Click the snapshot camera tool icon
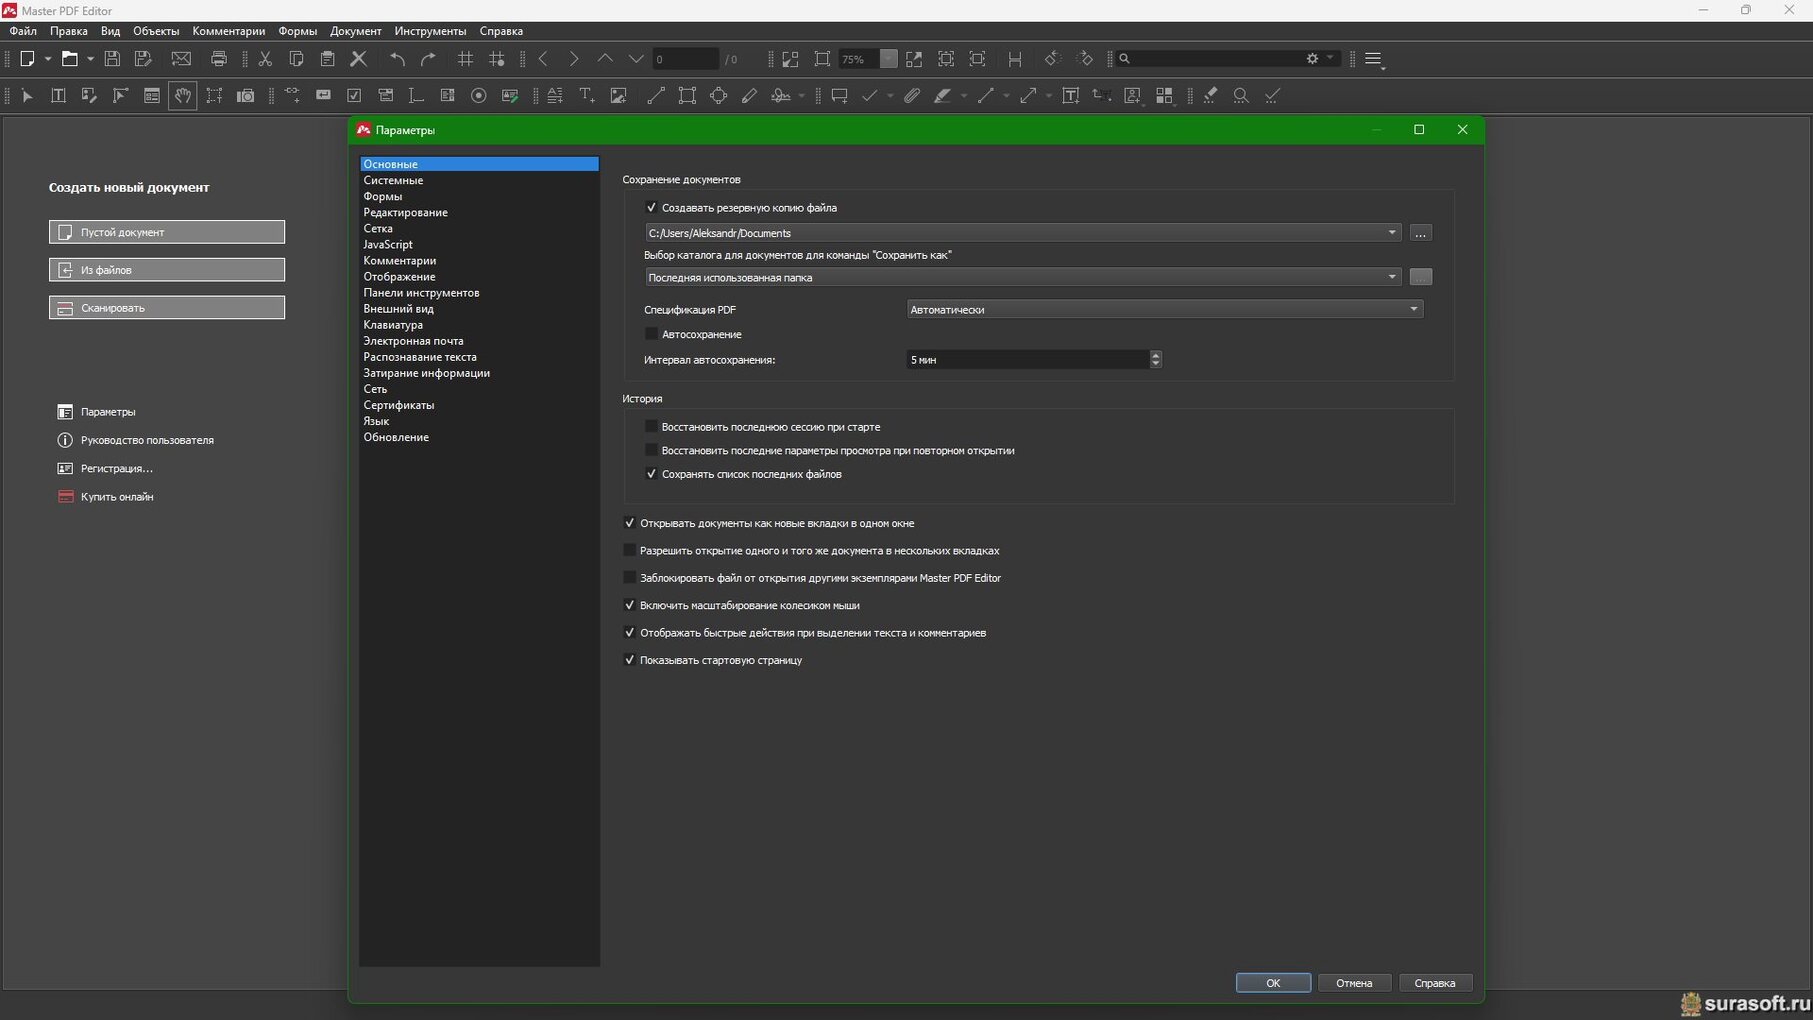1813x1020 pixels. [x=245, y=96]
